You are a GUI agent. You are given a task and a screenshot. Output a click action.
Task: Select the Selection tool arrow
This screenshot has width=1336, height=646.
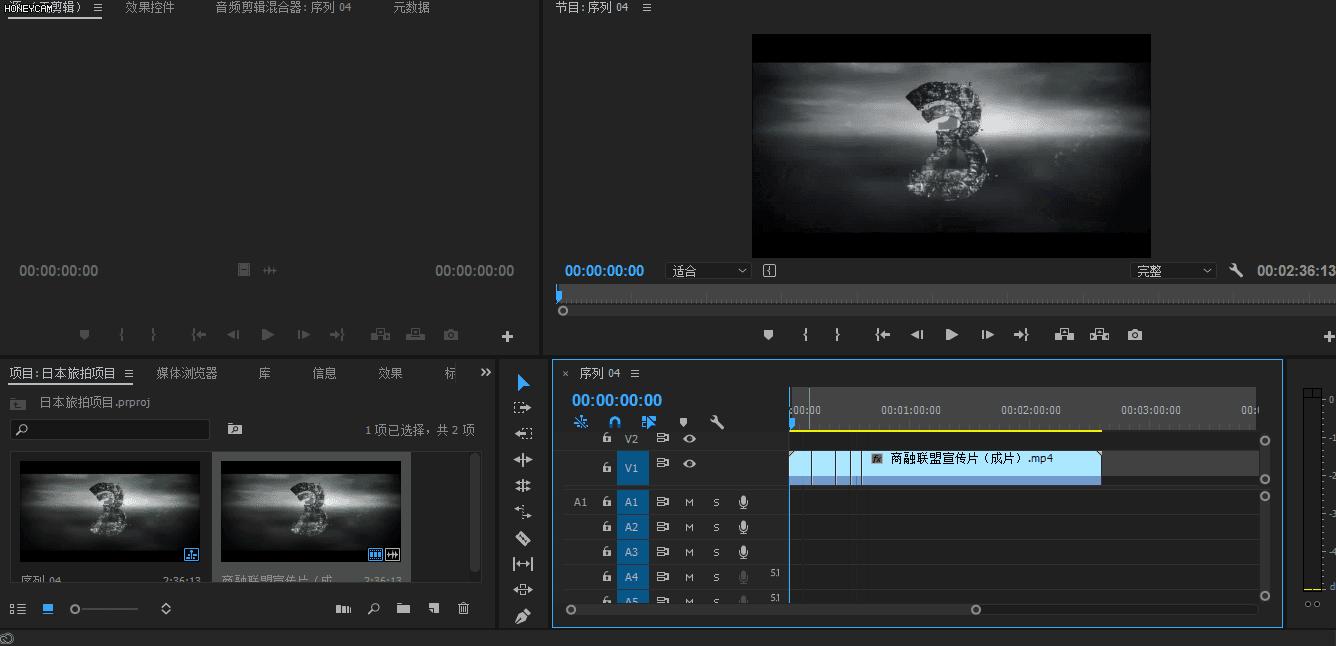523,383
